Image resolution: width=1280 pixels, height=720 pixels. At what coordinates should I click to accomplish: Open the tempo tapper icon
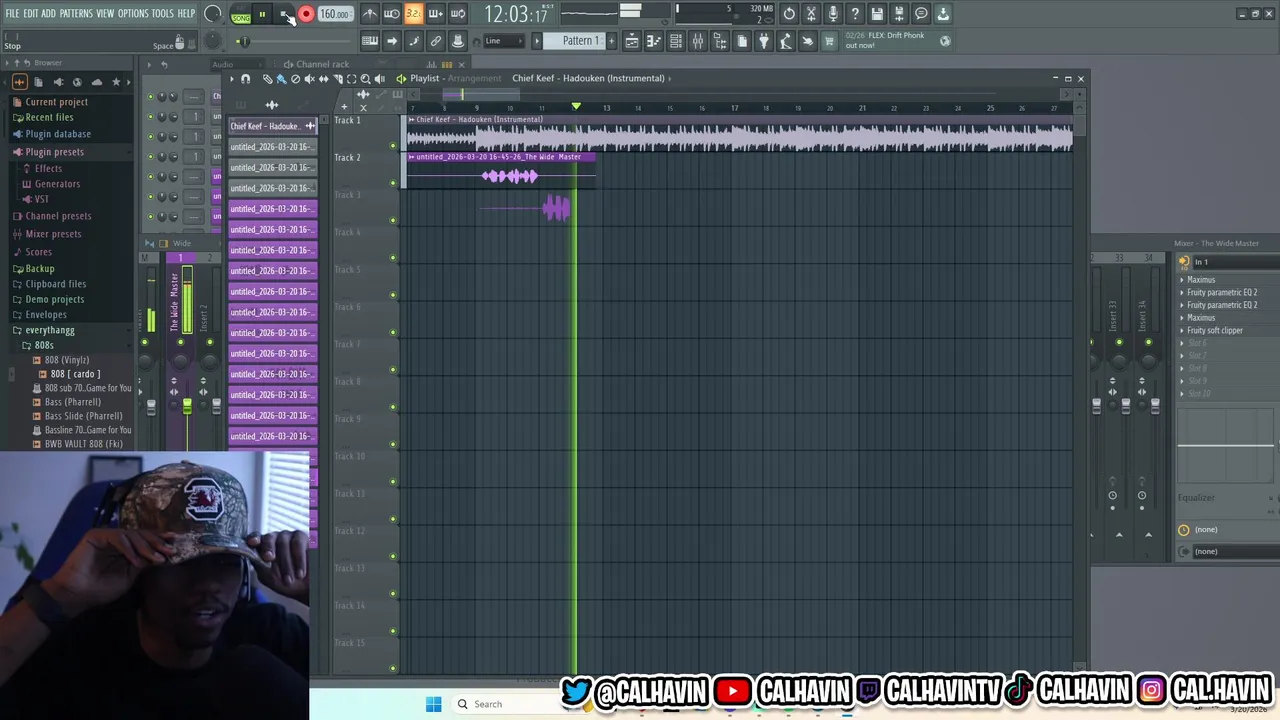[x=786, y=41]
